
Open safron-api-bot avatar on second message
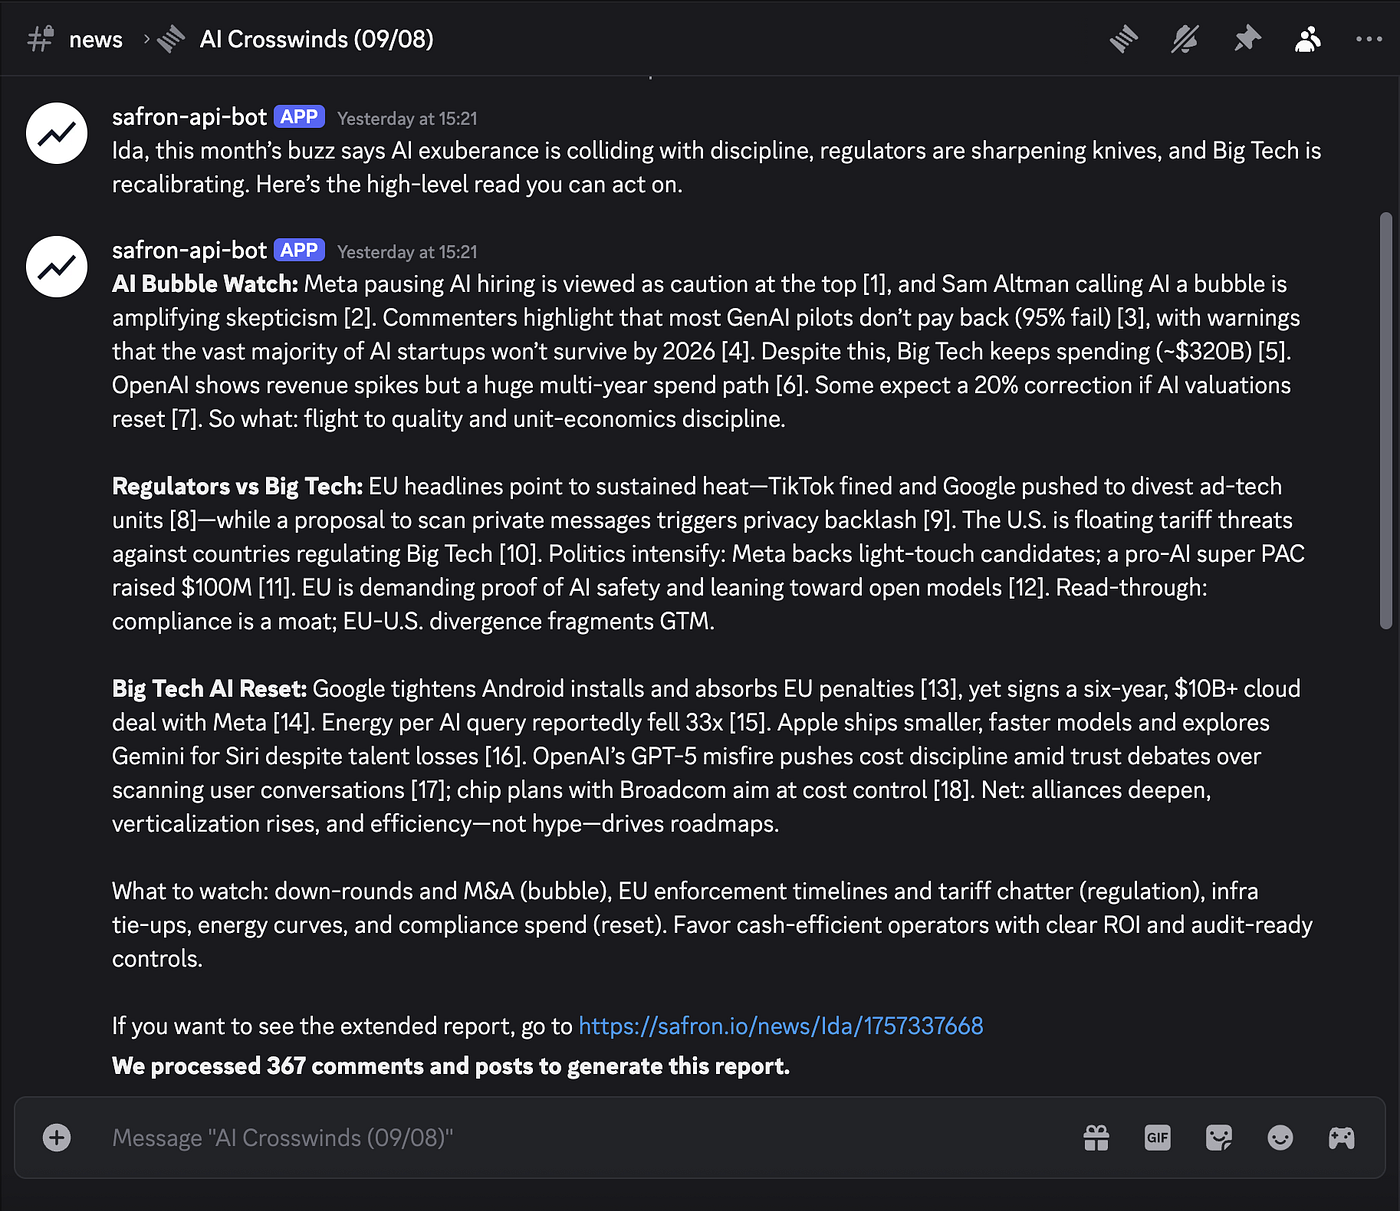point(57,267)
